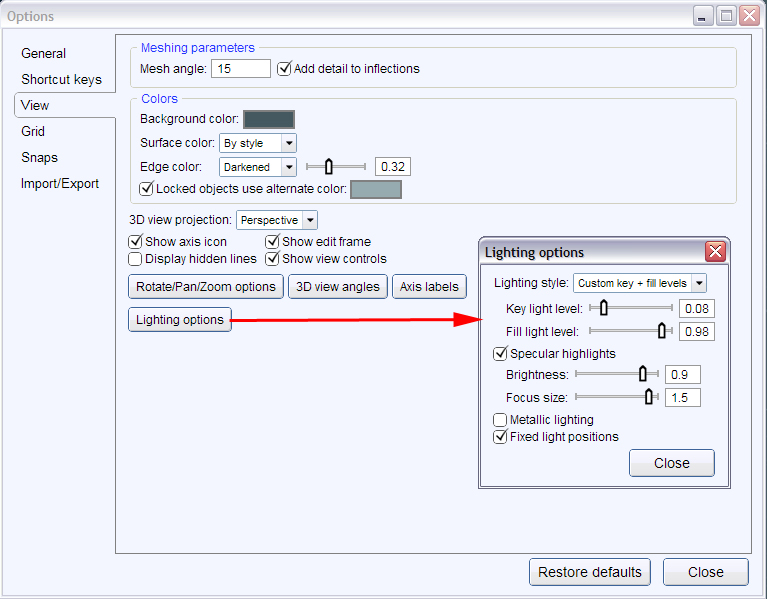Expand the Surface color dropdown
The width and height of the screenshot is (767, 599).
coord(258,143)
